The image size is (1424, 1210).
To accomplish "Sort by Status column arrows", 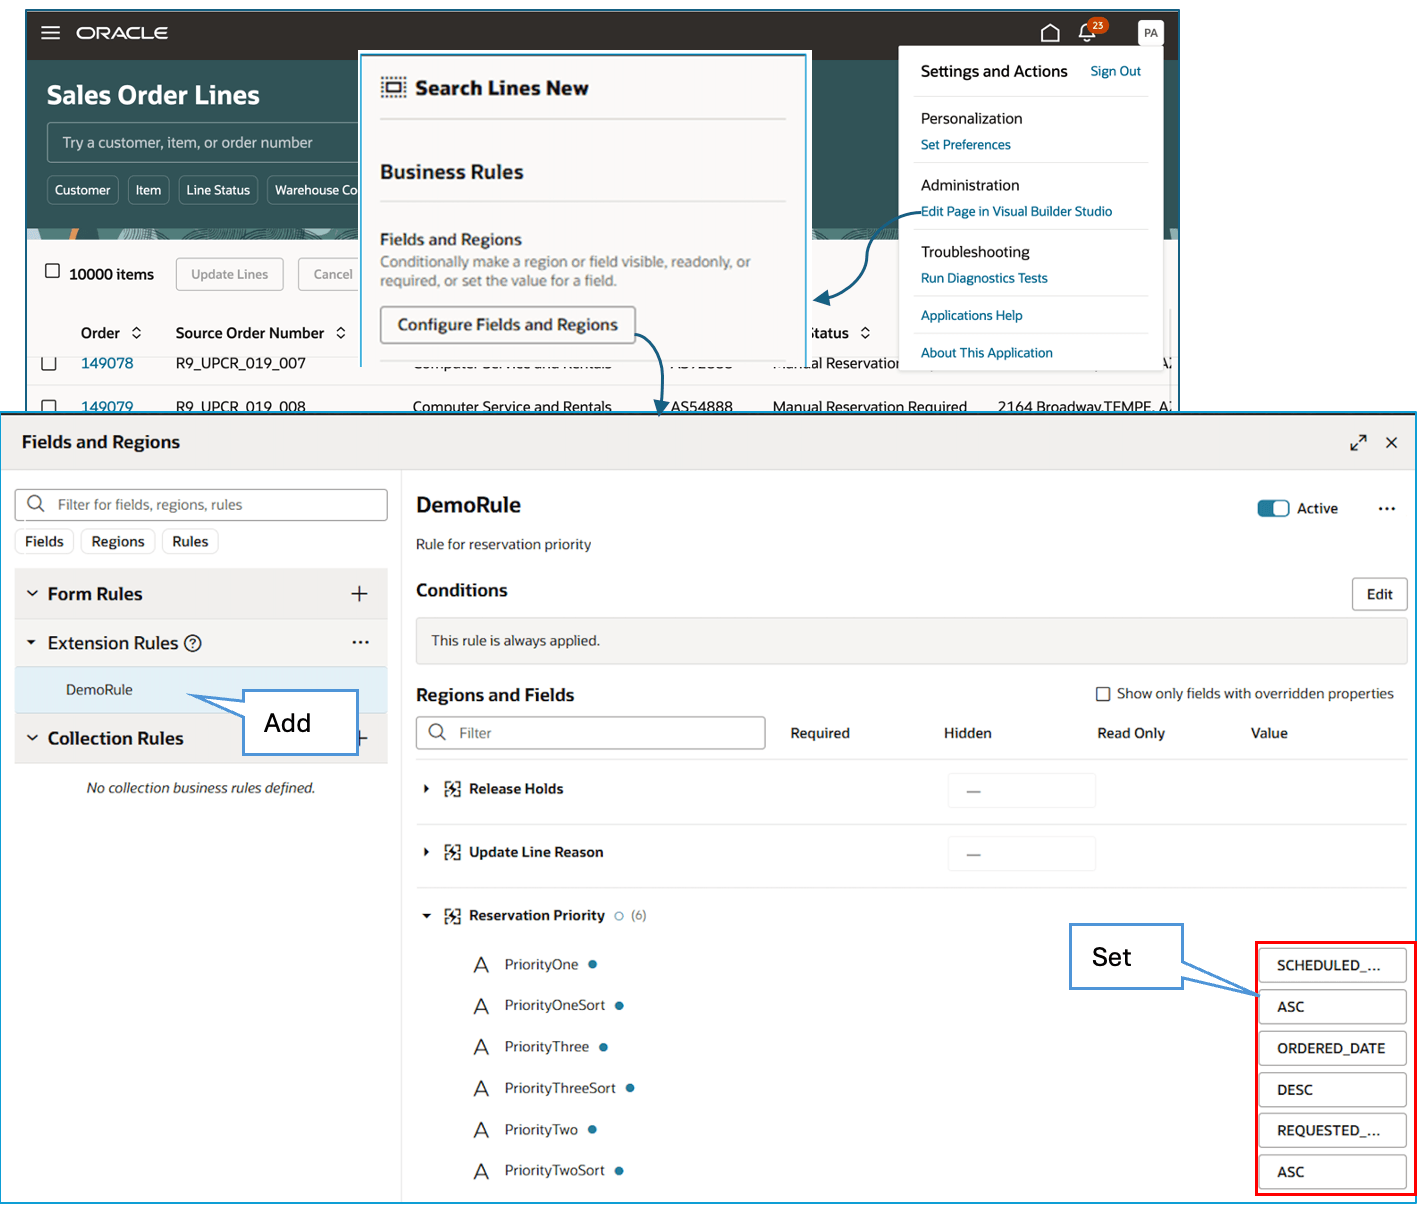I will 865,333.
